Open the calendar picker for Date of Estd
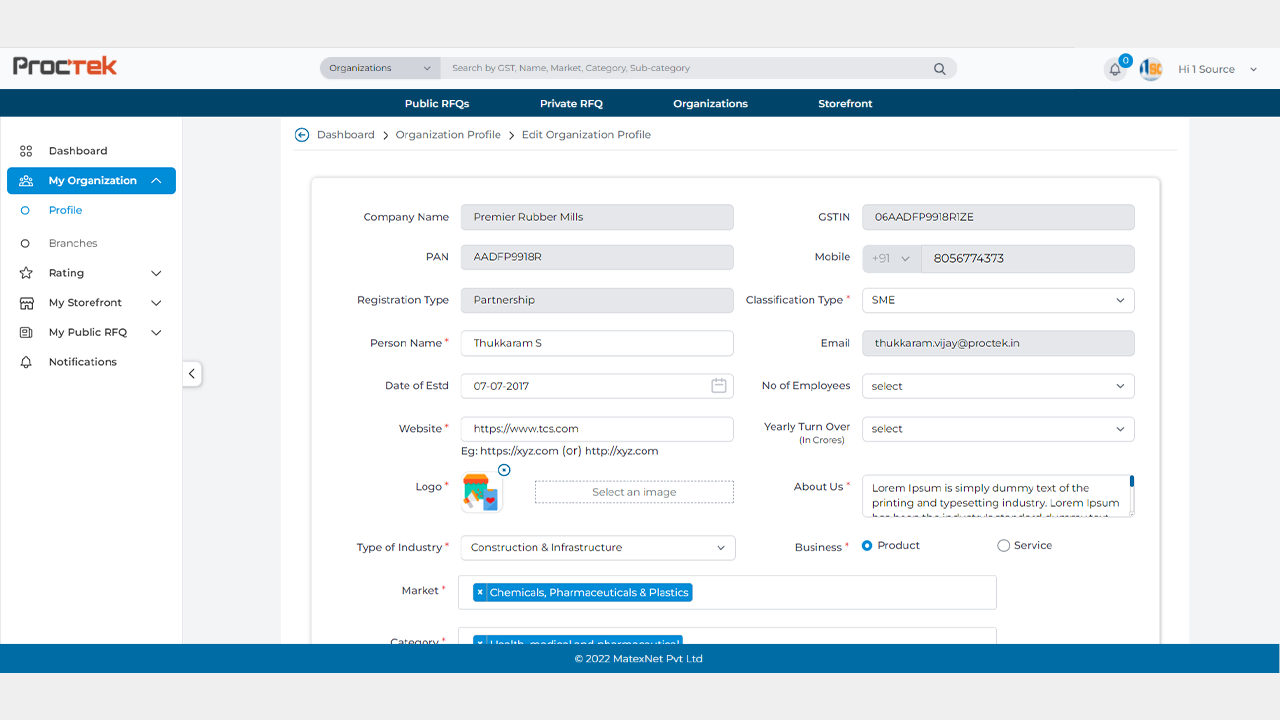Viewport: 1280px width, 720px height. coord(718,386)
